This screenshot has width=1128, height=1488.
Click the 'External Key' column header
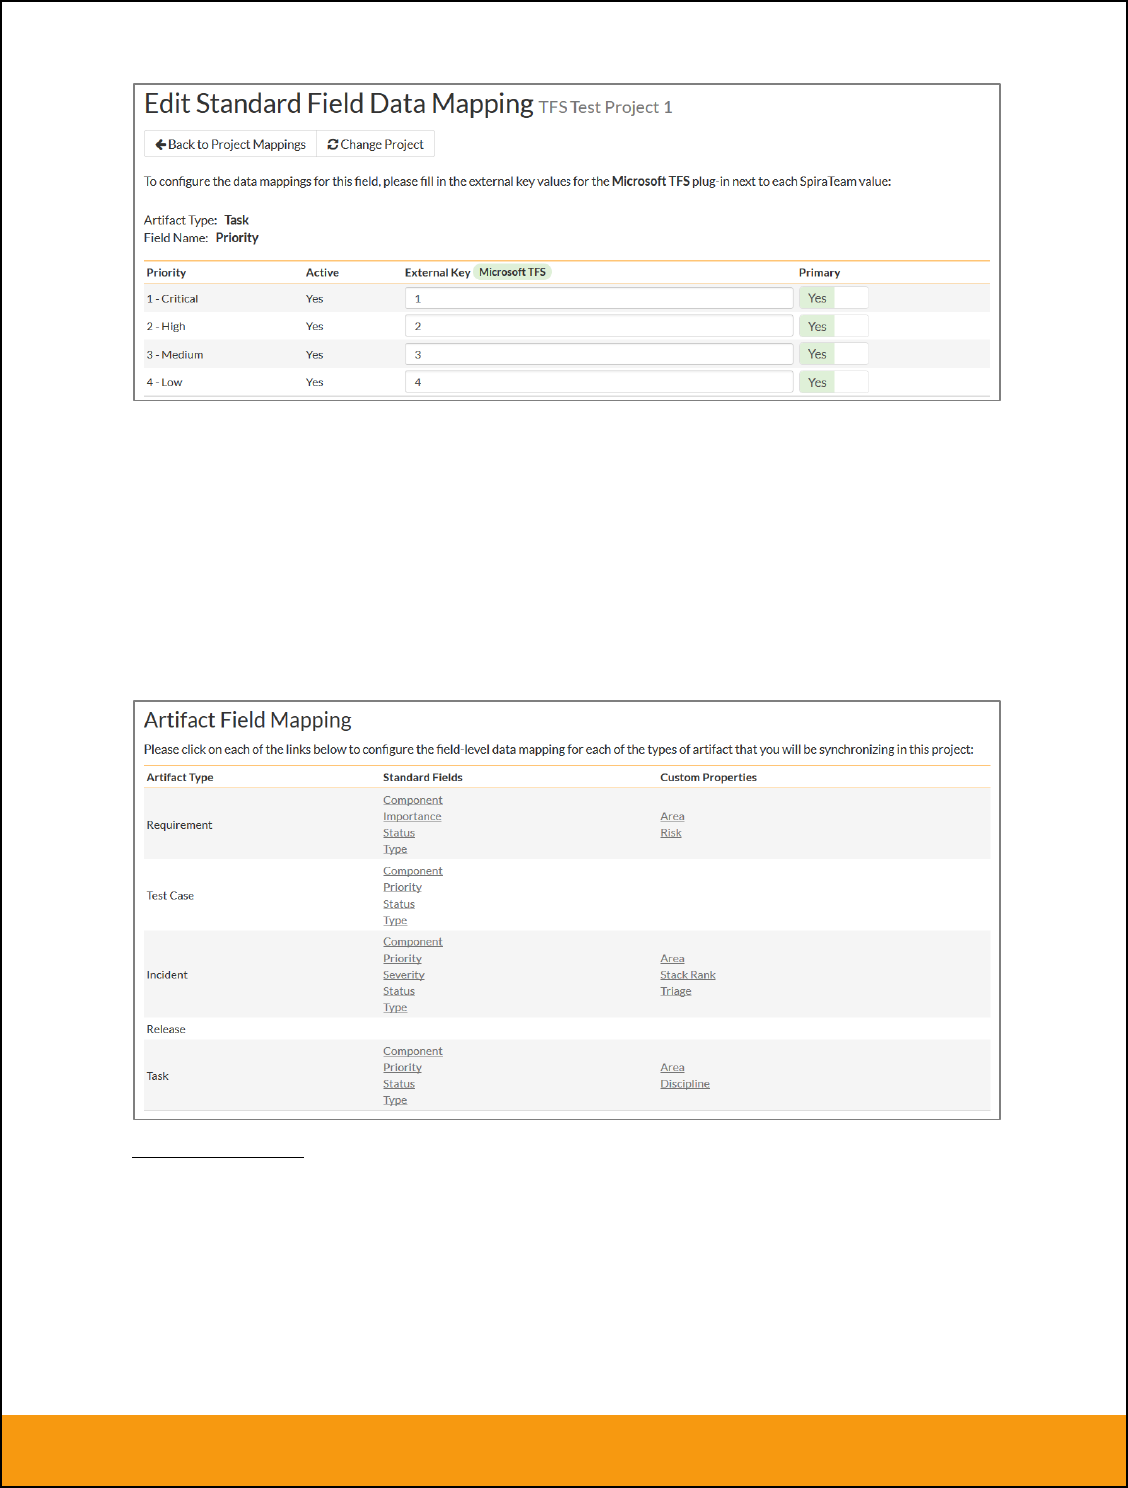point(437,273)
